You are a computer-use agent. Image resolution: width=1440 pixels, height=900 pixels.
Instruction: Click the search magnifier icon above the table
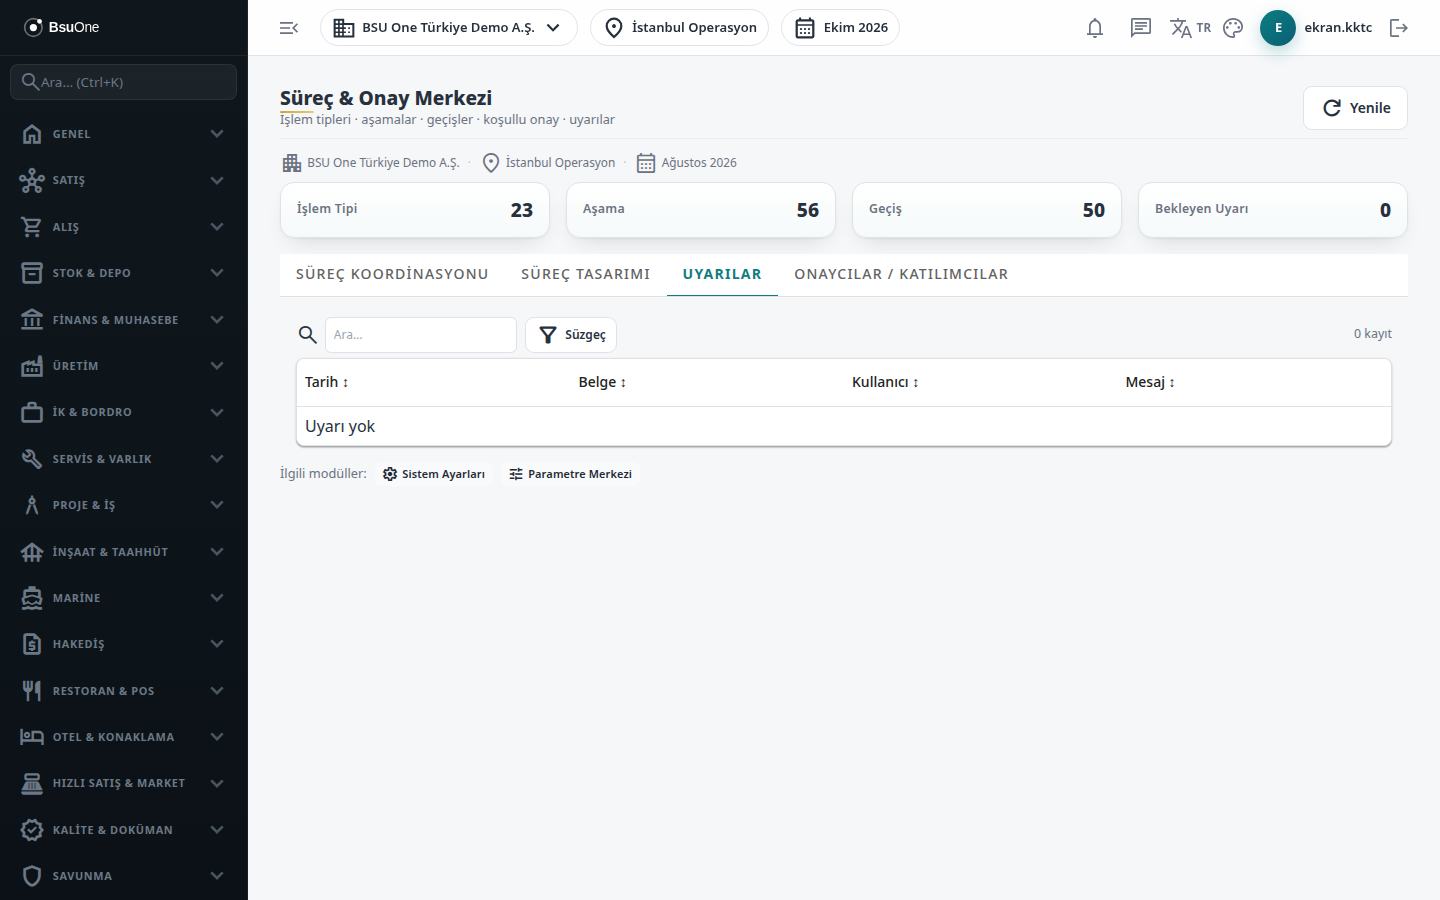click(308, 335)
